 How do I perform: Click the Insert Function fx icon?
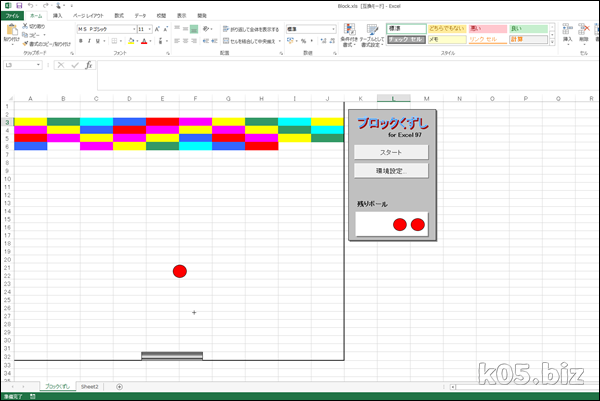[88, 65]
